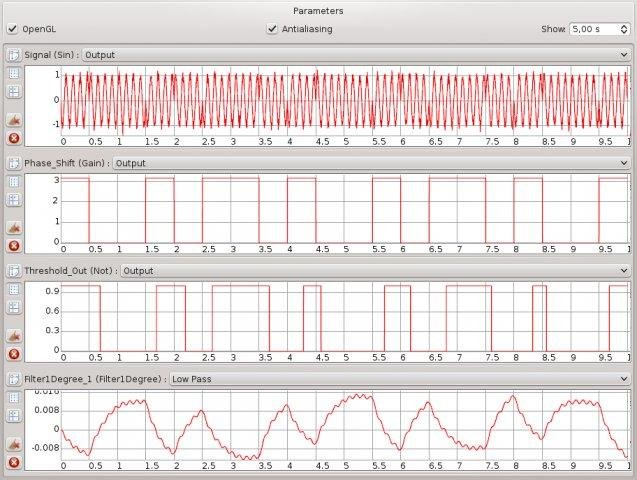Disable the OpenGL checkbox
Screen dimensions: 637x480
point(13,29)
